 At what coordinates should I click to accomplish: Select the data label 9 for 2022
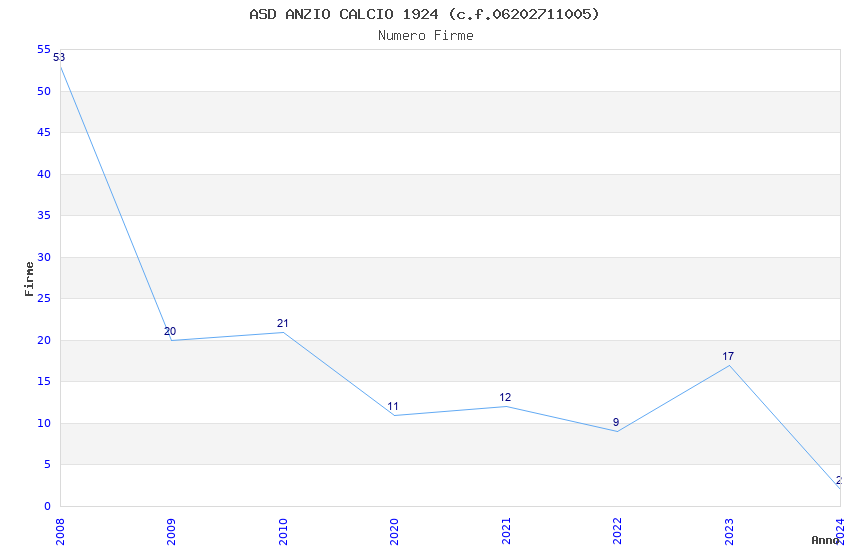[x=616, y=423]
